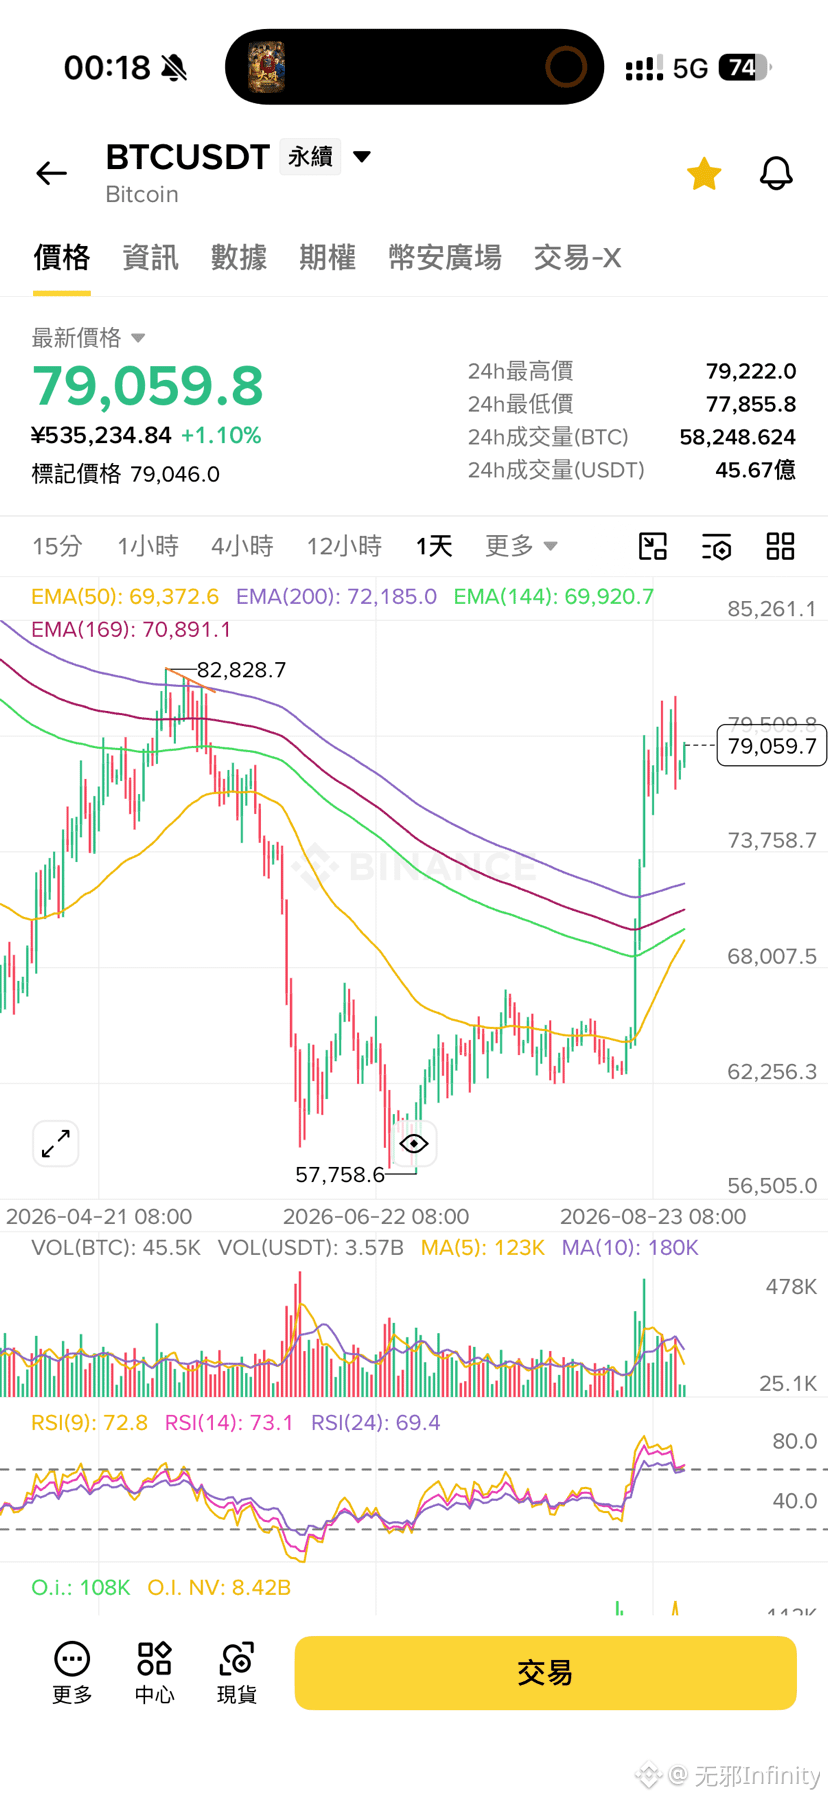Screen dimensions: 828x1801
Task: Tap the 24h最低價 77,855.8 value
Action: point(751,404)
